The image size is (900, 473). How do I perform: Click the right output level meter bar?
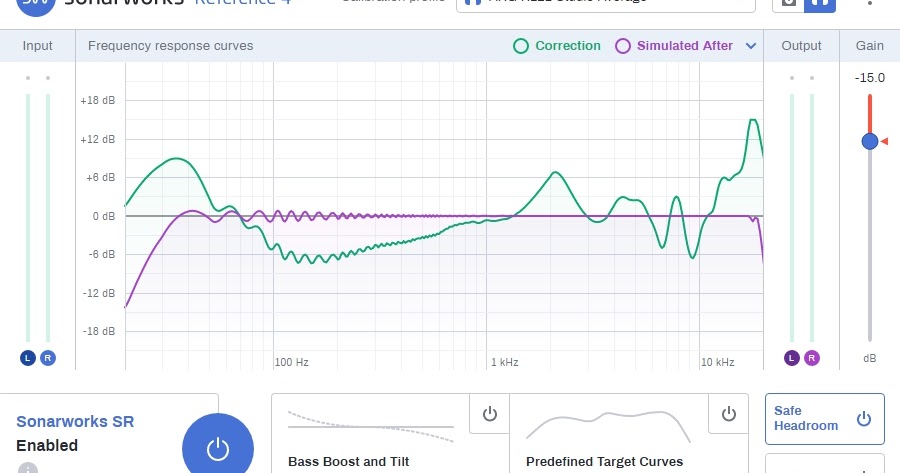tap(812, 218)
